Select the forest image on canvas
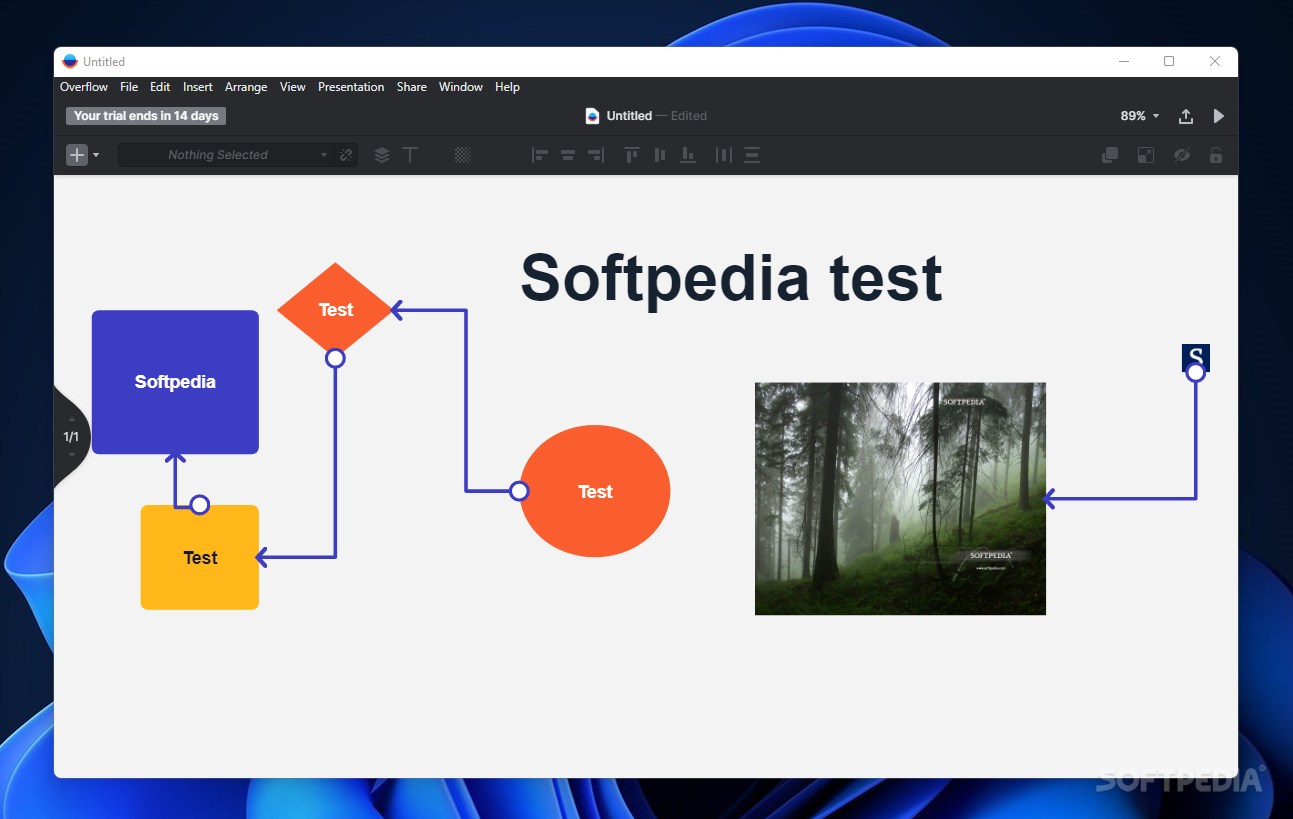Image resolution: width=1293 pixels, height=819 pixels. coord(900,498)
